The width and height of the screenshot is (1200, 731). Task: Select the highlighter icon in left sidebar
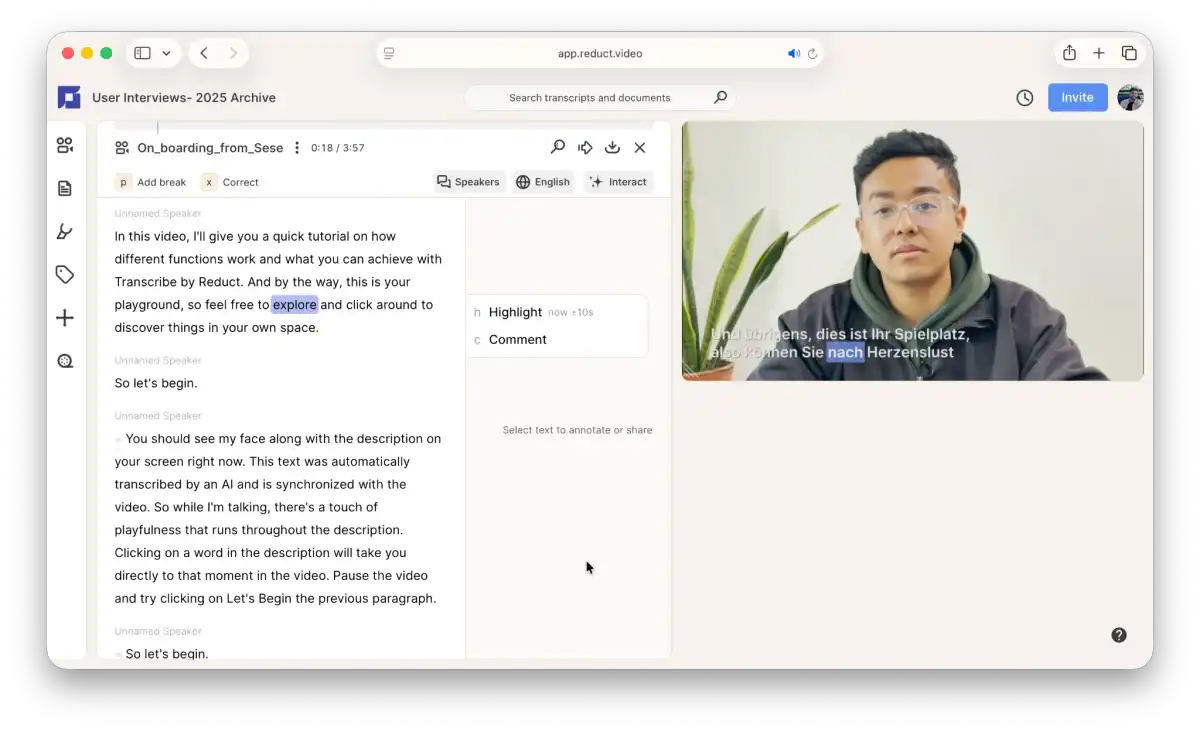65,231
